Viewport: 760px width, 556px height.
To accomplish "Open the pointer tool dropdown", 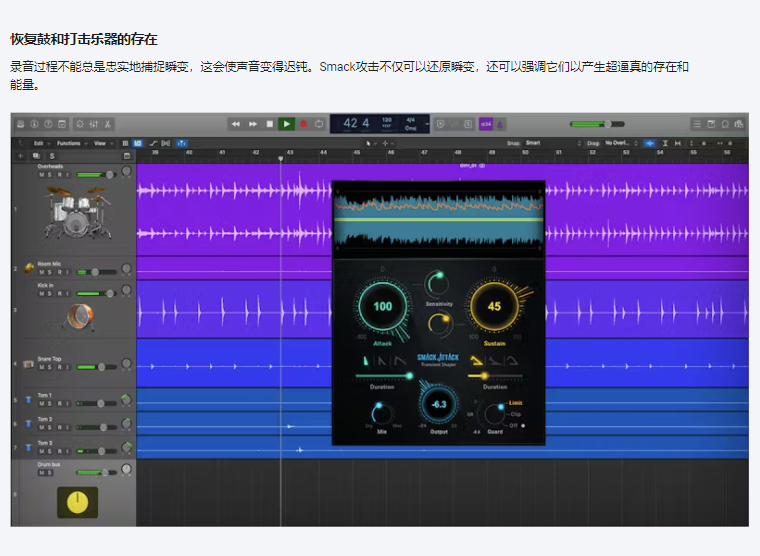I will (371, 143).
